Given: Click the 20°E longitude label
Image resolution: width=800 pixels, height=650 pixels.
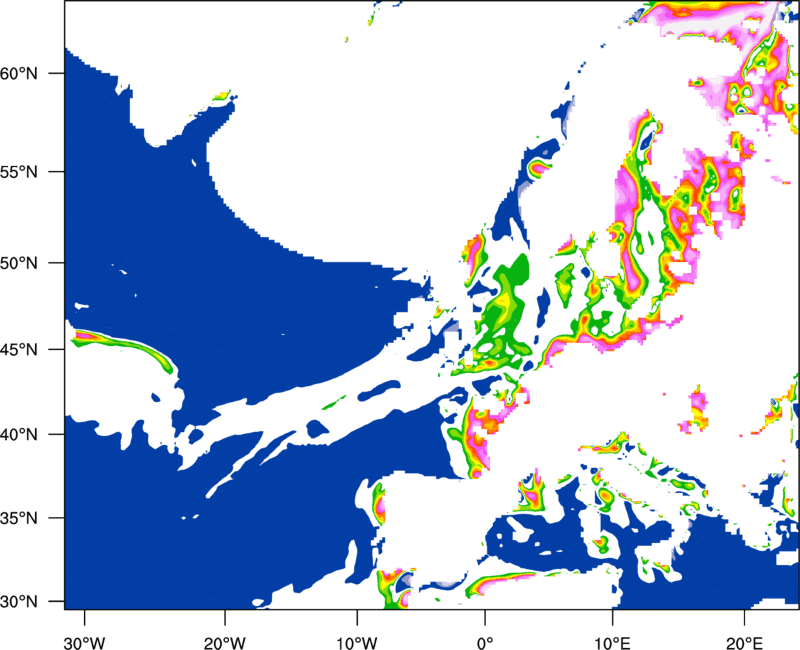Looking at the screenshot, I should [744, 643].
